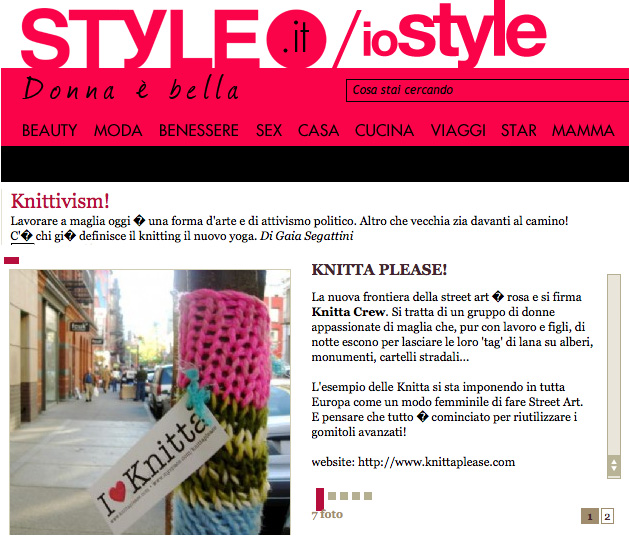Go to the VIAGGI section

458,130
